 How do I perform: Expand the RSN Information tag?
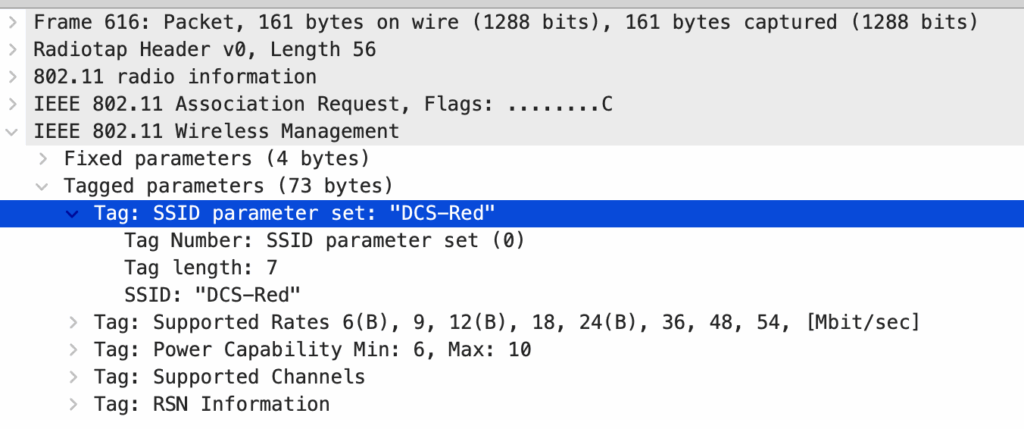[72, 404]
